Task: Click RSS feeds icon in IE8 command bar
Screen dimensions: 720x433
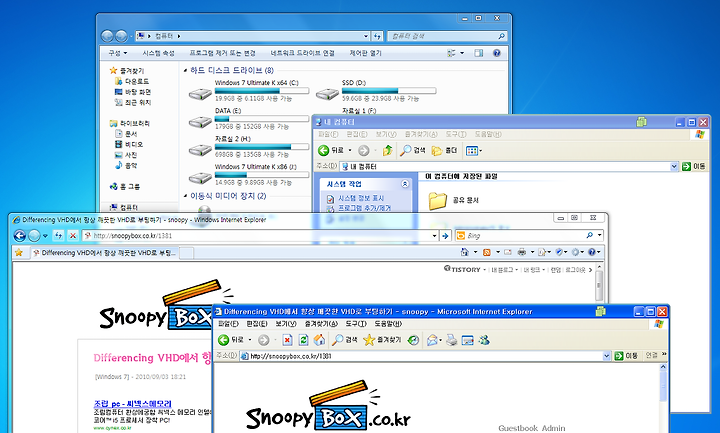Action: point(487,252)
